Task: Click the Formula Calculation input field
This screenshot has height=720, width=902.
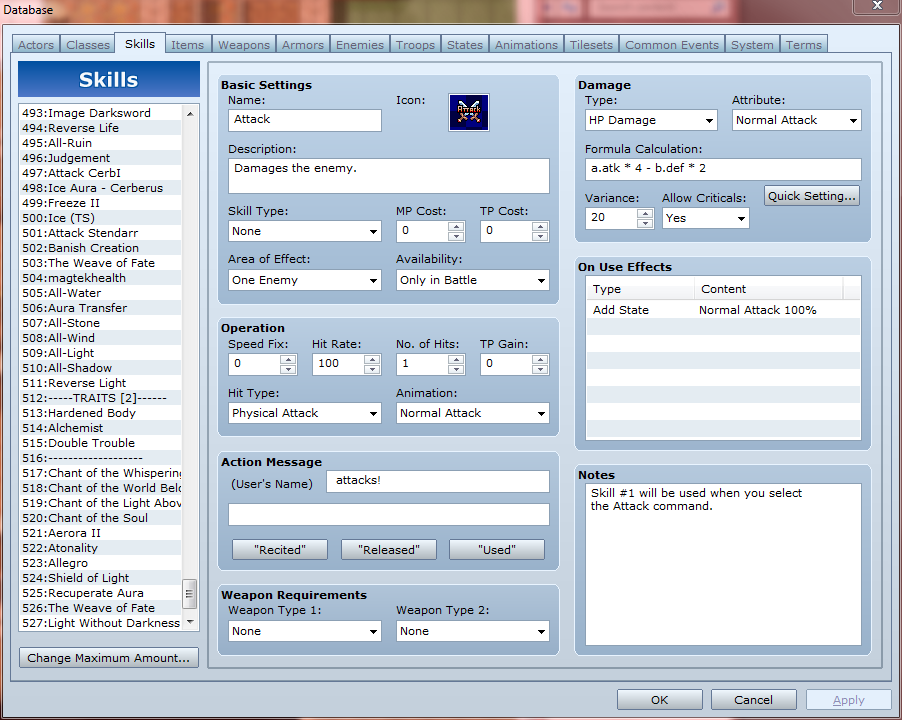Action: pos(723,169)
